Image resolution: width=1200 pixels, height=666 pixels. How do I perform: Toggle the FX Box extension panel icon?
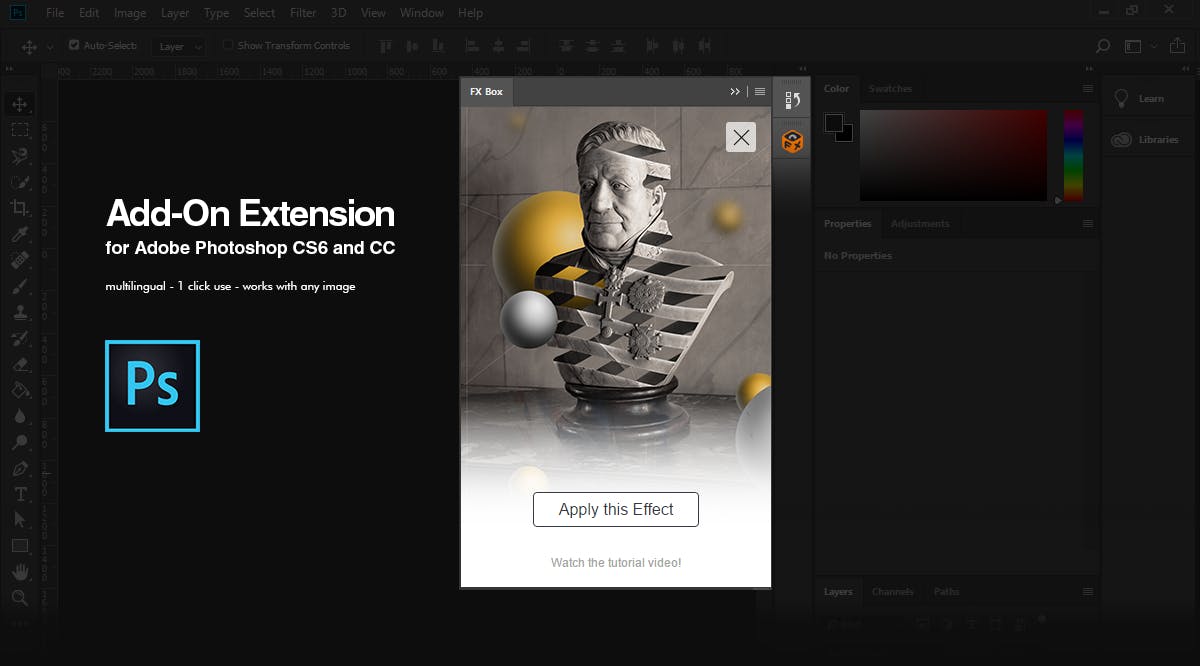tap(791, 141)
